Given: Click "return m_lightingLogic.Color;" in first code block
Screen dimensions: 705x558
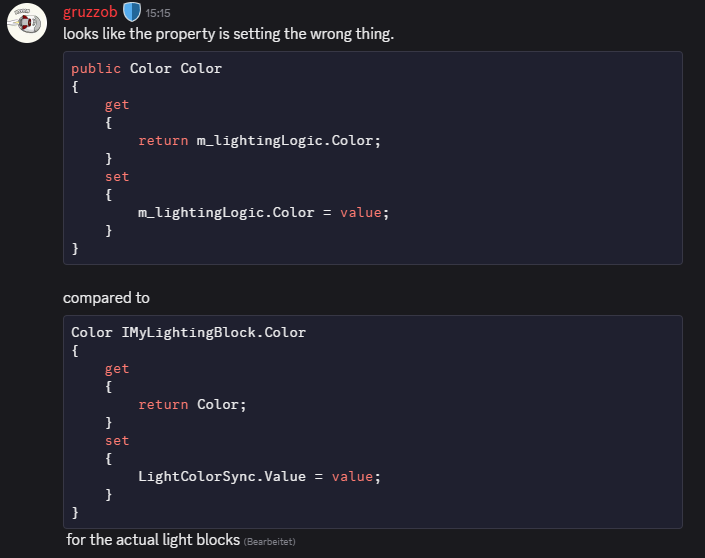Looking at the screenshot, I should point(260,140).
